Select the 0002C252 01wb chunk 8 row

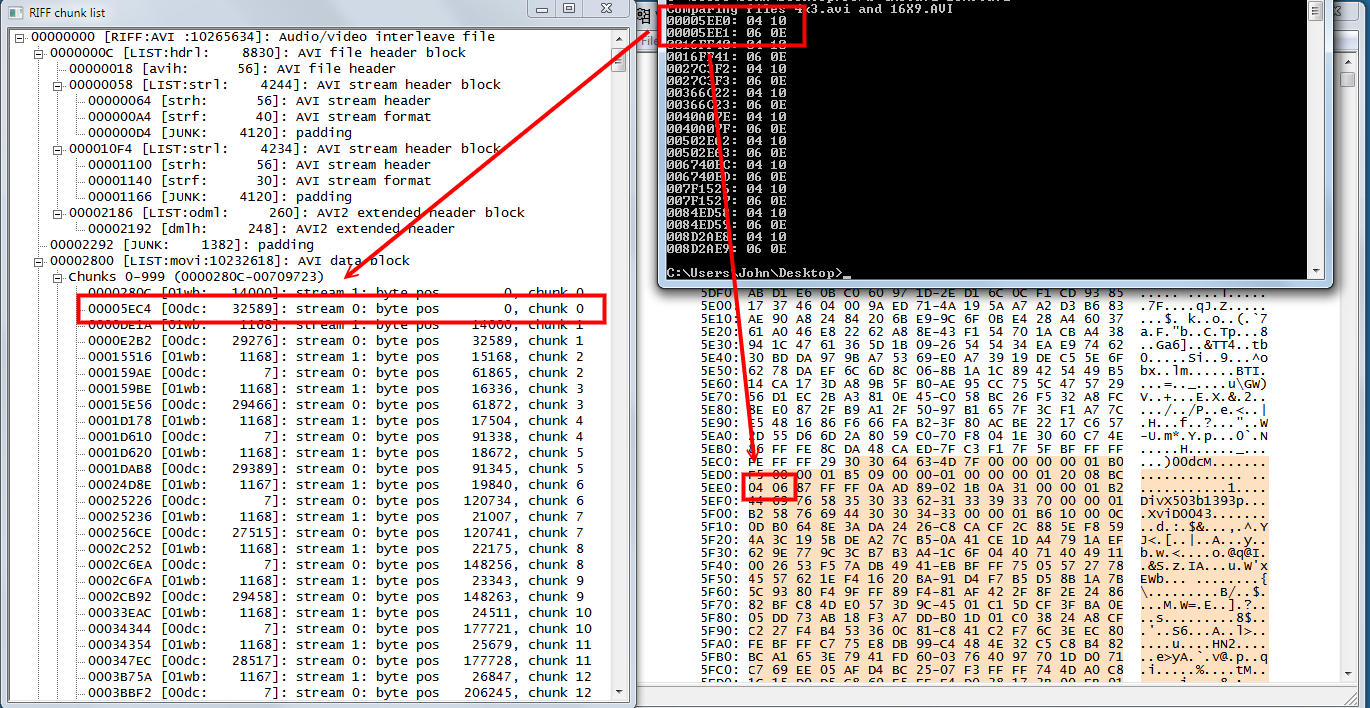[336, 549]
